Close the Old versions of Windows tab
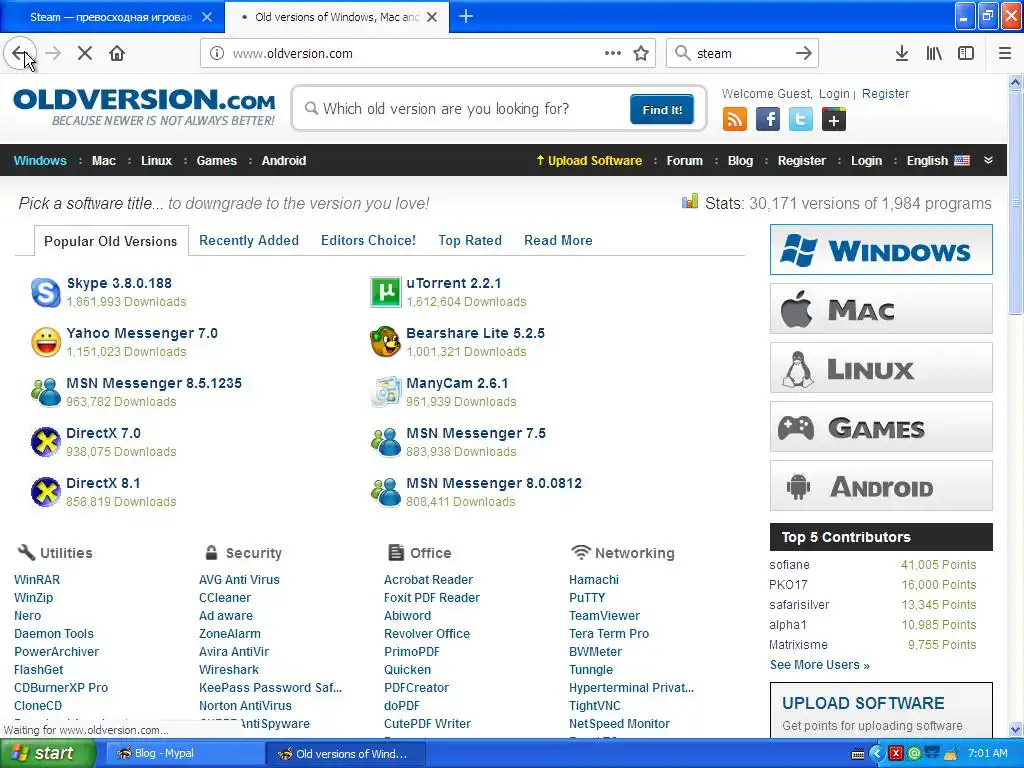 pyautogui.click(x=432, y=17)
